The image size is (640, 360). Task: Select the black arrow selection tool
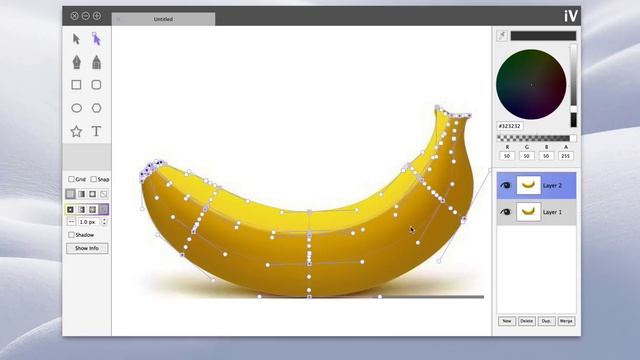coord(76,39)
